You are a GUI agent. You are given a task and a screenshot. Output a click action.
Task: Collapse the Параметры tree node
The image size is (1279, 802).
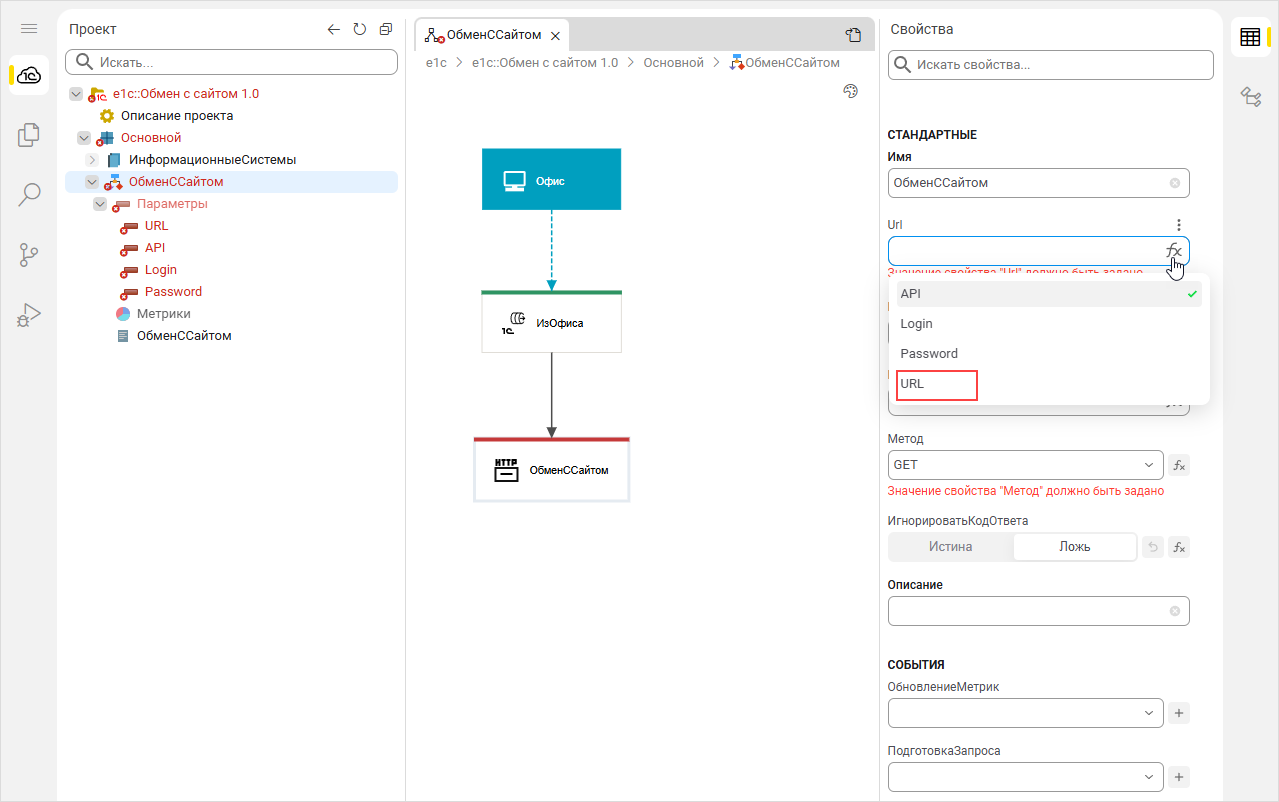click(100, 204)
